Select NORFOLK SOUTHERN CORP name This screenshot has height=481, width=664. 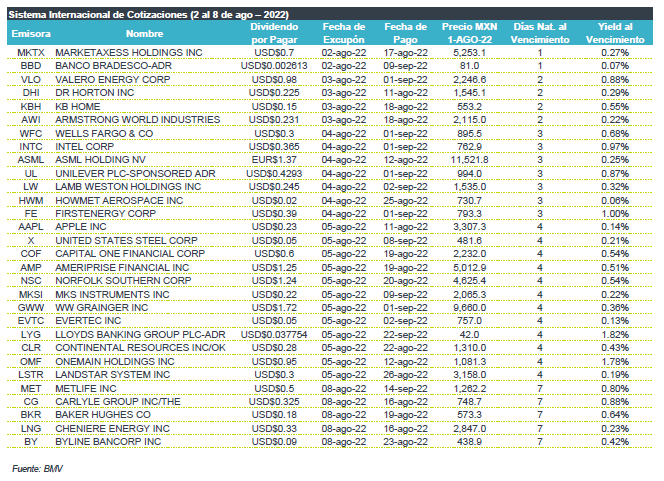point(123,281)
